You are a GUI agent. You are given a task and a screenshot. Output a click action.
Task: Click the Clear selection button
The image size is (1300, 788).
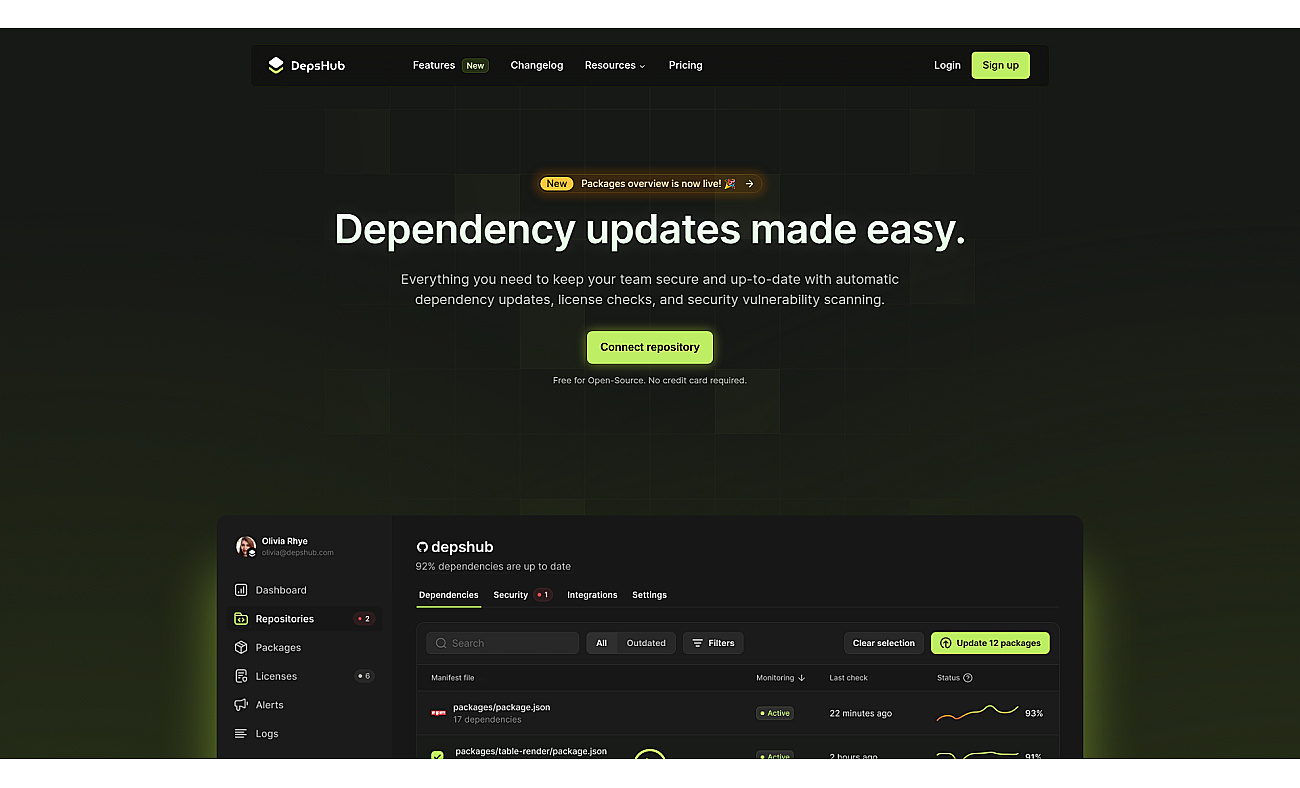click(884, 643)
